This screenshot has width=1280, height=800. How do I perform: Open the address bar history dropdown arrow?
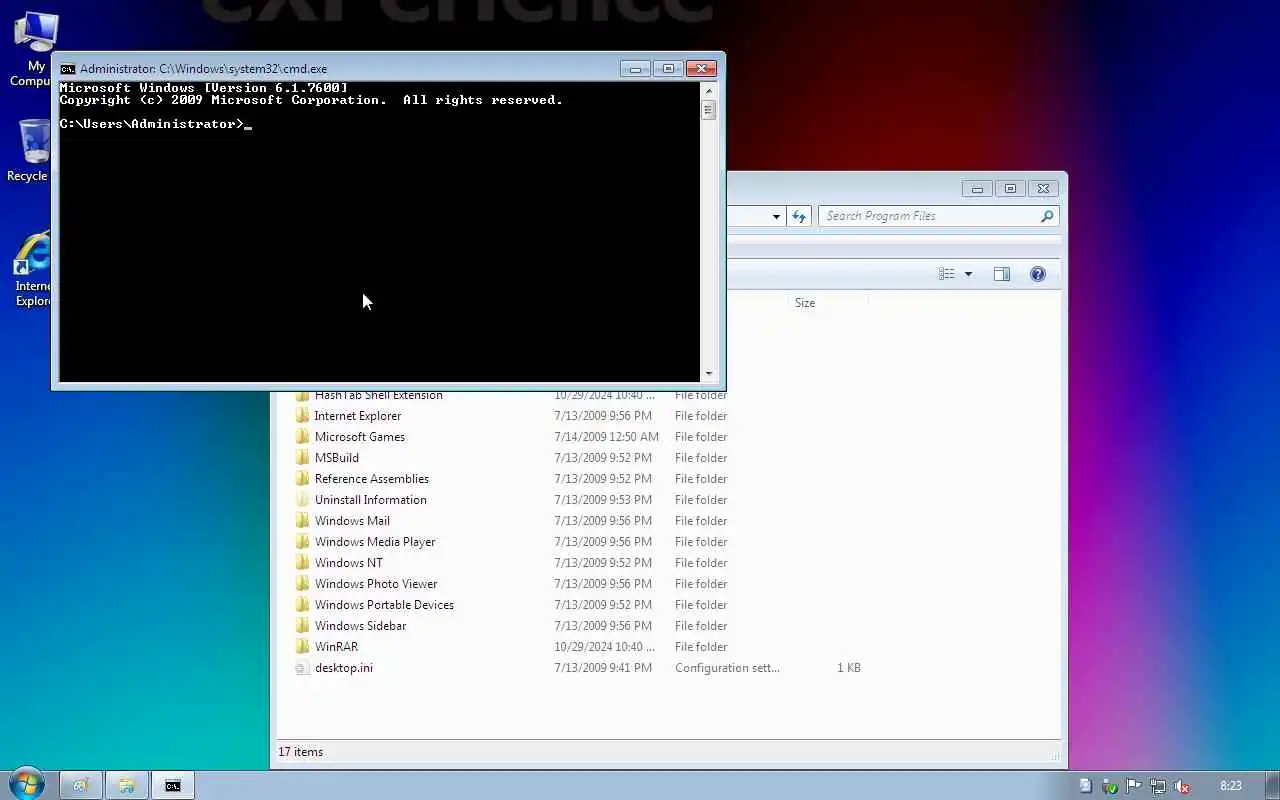(776, 216)
